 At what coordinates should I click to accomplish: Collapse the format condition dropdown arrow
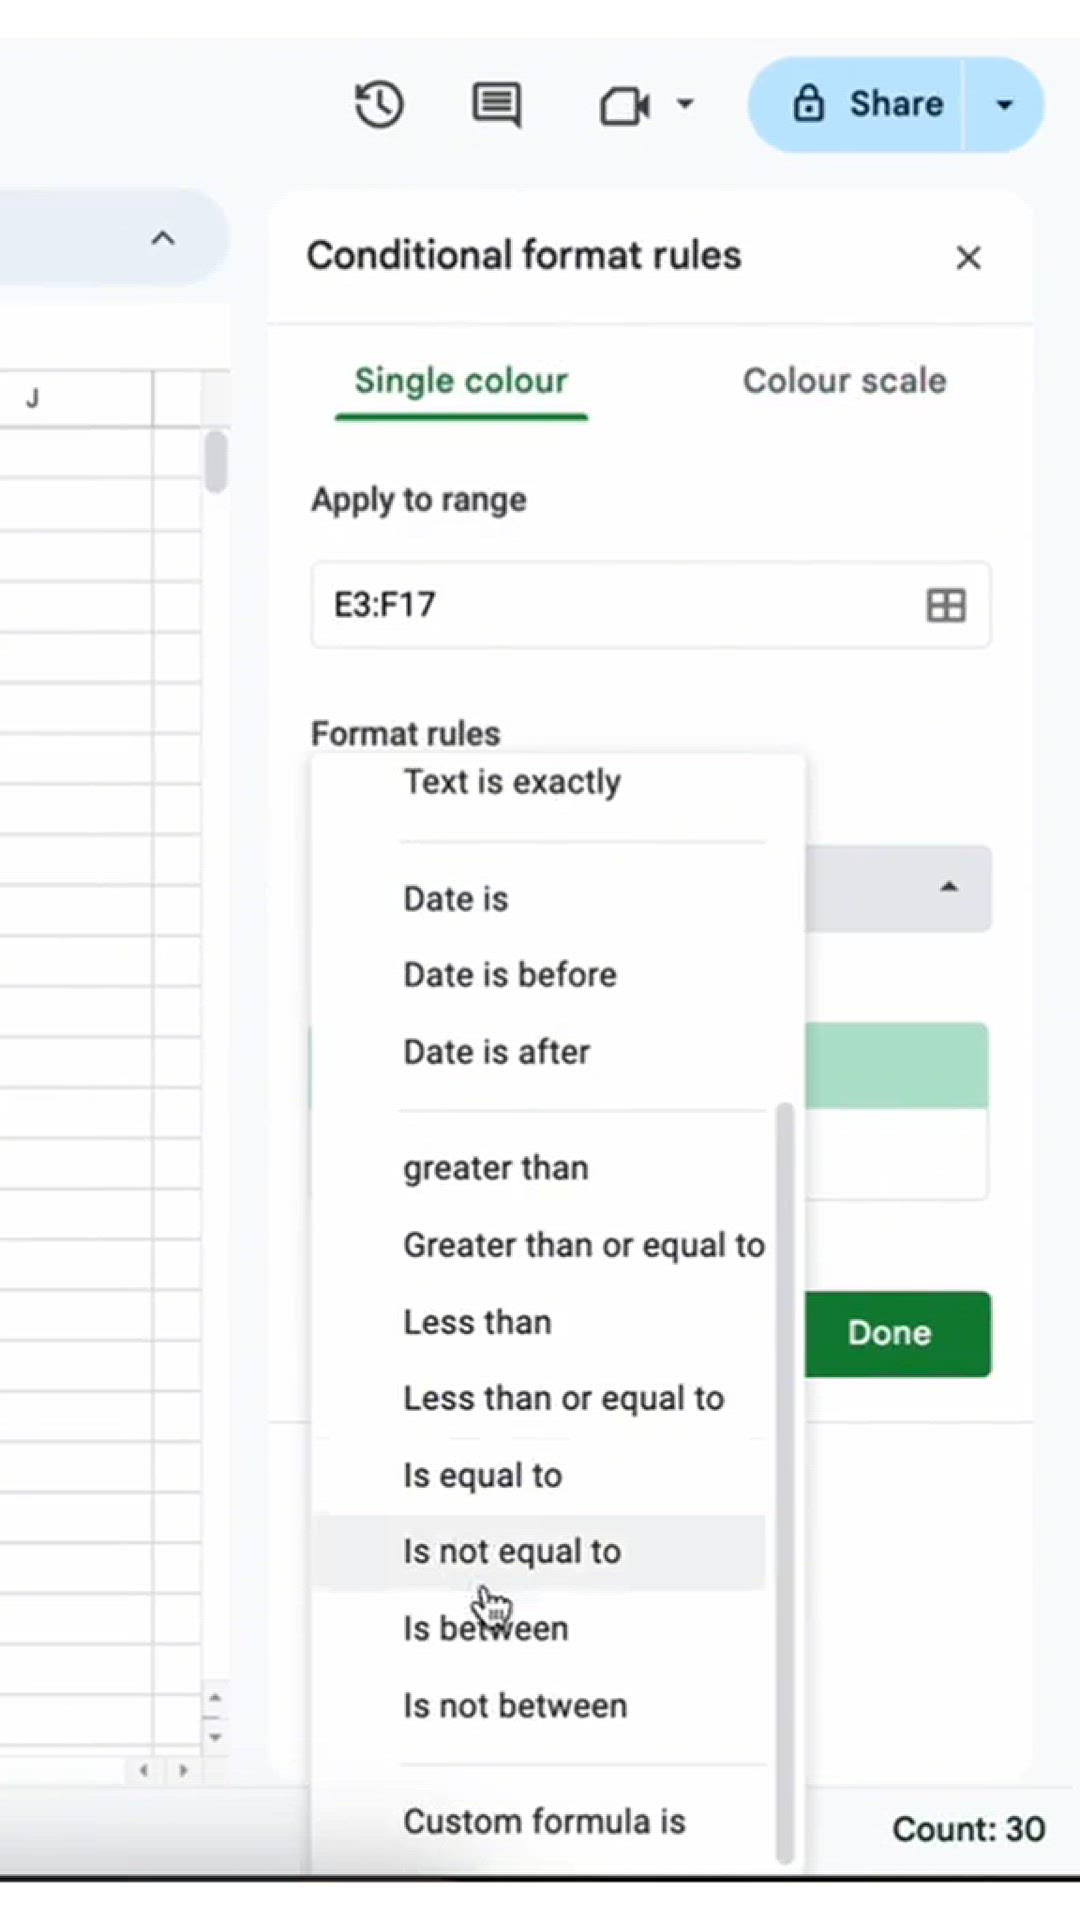(x=949, y=888)
